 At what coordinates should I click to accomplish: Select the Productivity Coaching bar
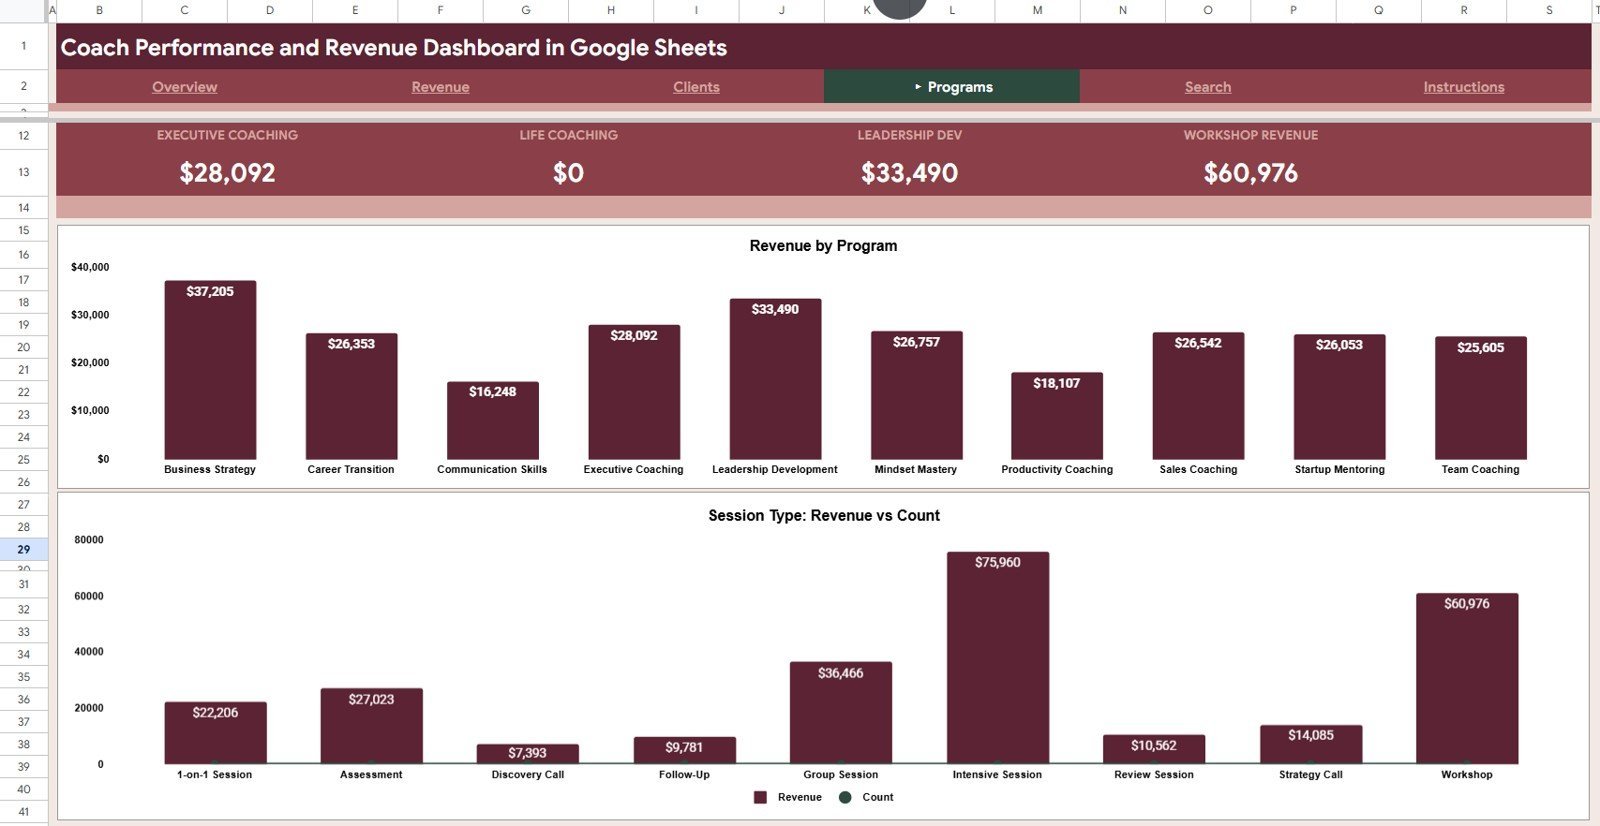[1057, 416]
